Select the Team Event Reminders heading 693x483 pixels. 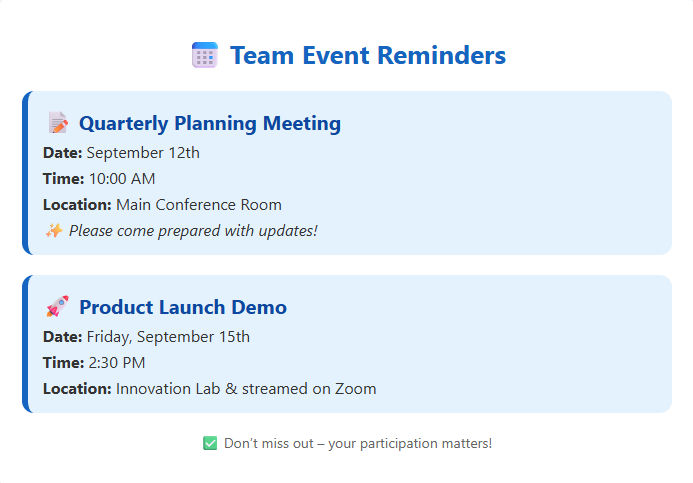pos(367,56)
